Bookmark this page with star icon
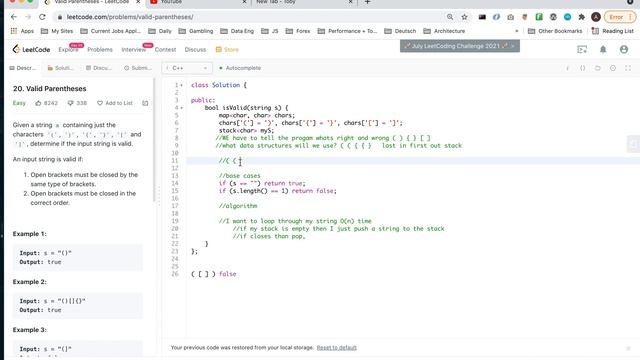This screenshot has height=360, width=640. pos(464,17)
